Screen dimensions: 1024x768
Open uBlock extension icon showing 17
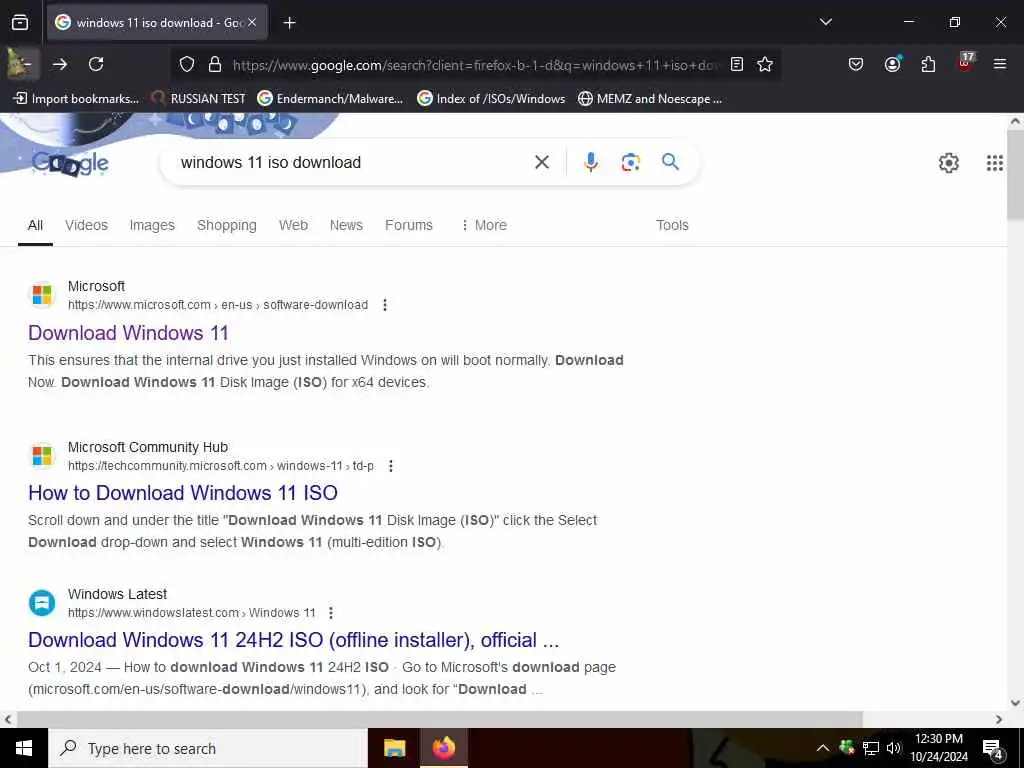965,63
